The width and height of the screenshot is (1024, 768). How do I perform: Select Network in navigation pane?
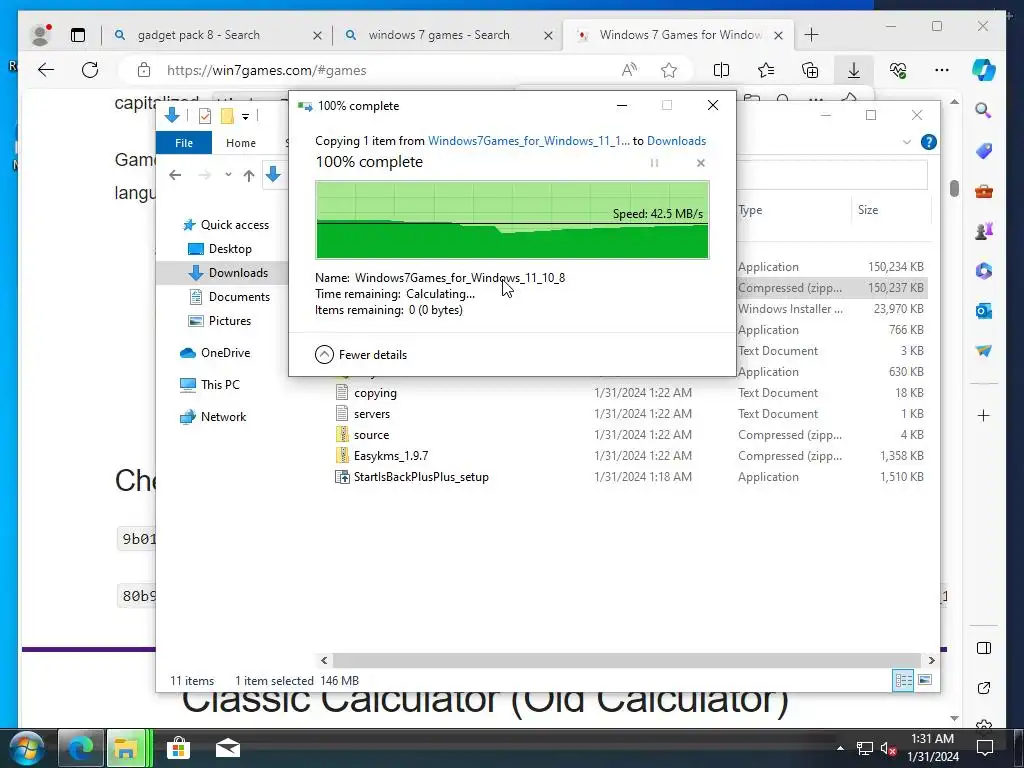pos(214,417)
